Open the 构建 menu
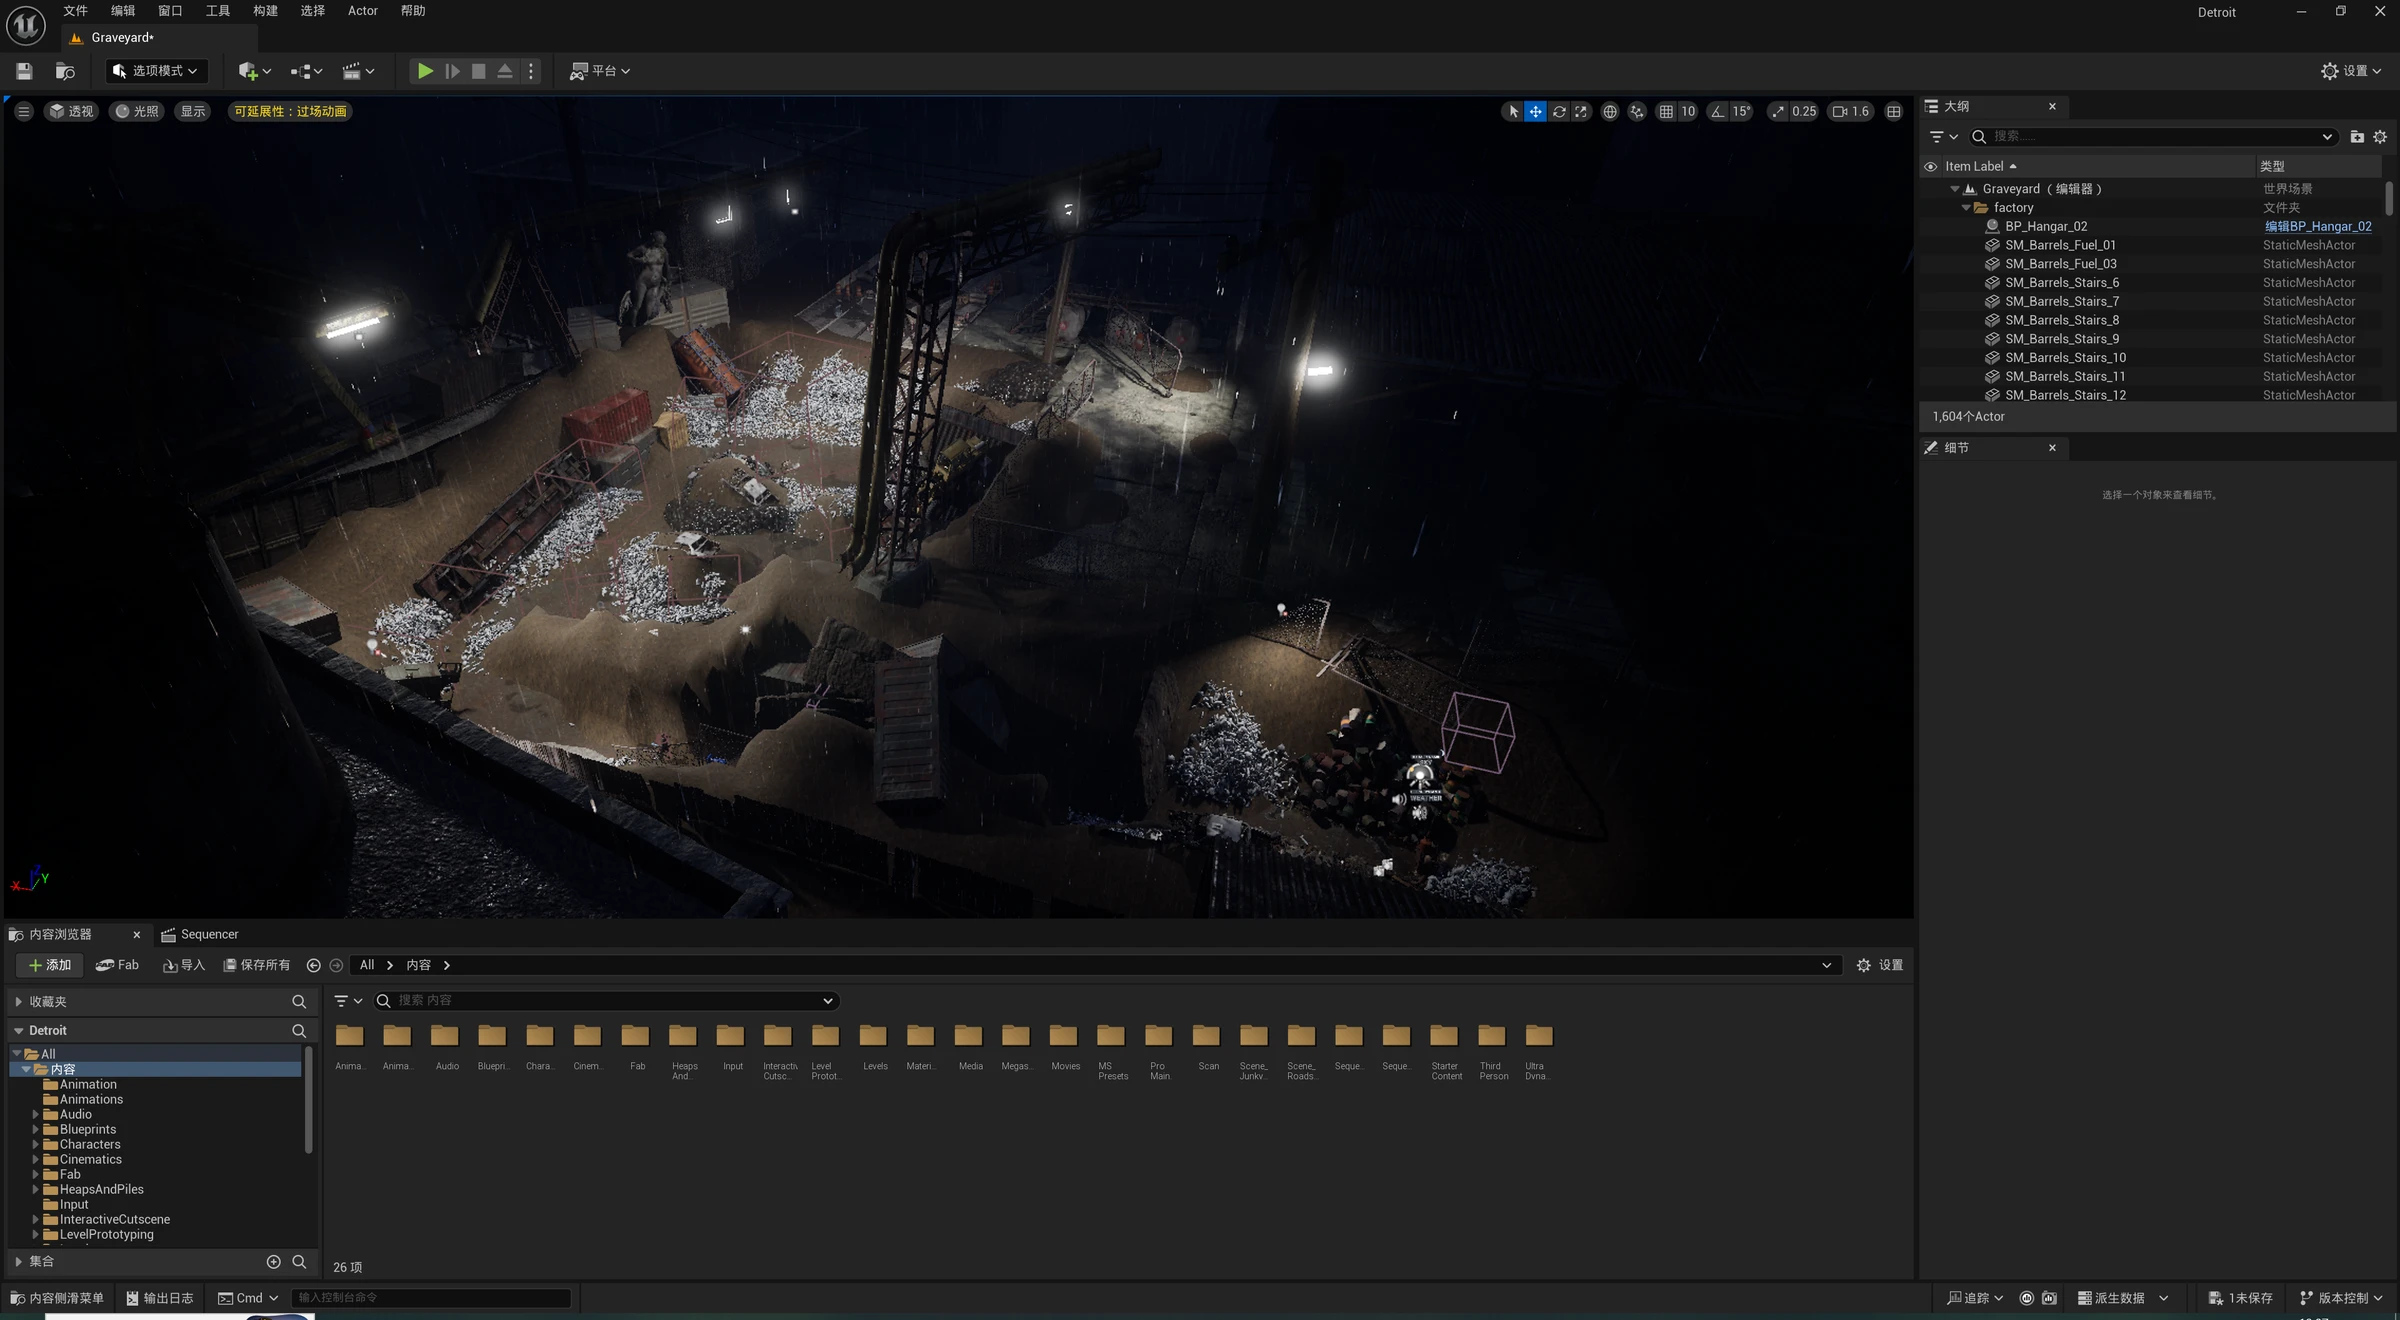The image size is (2400, 1320). [x=265, y=11]
